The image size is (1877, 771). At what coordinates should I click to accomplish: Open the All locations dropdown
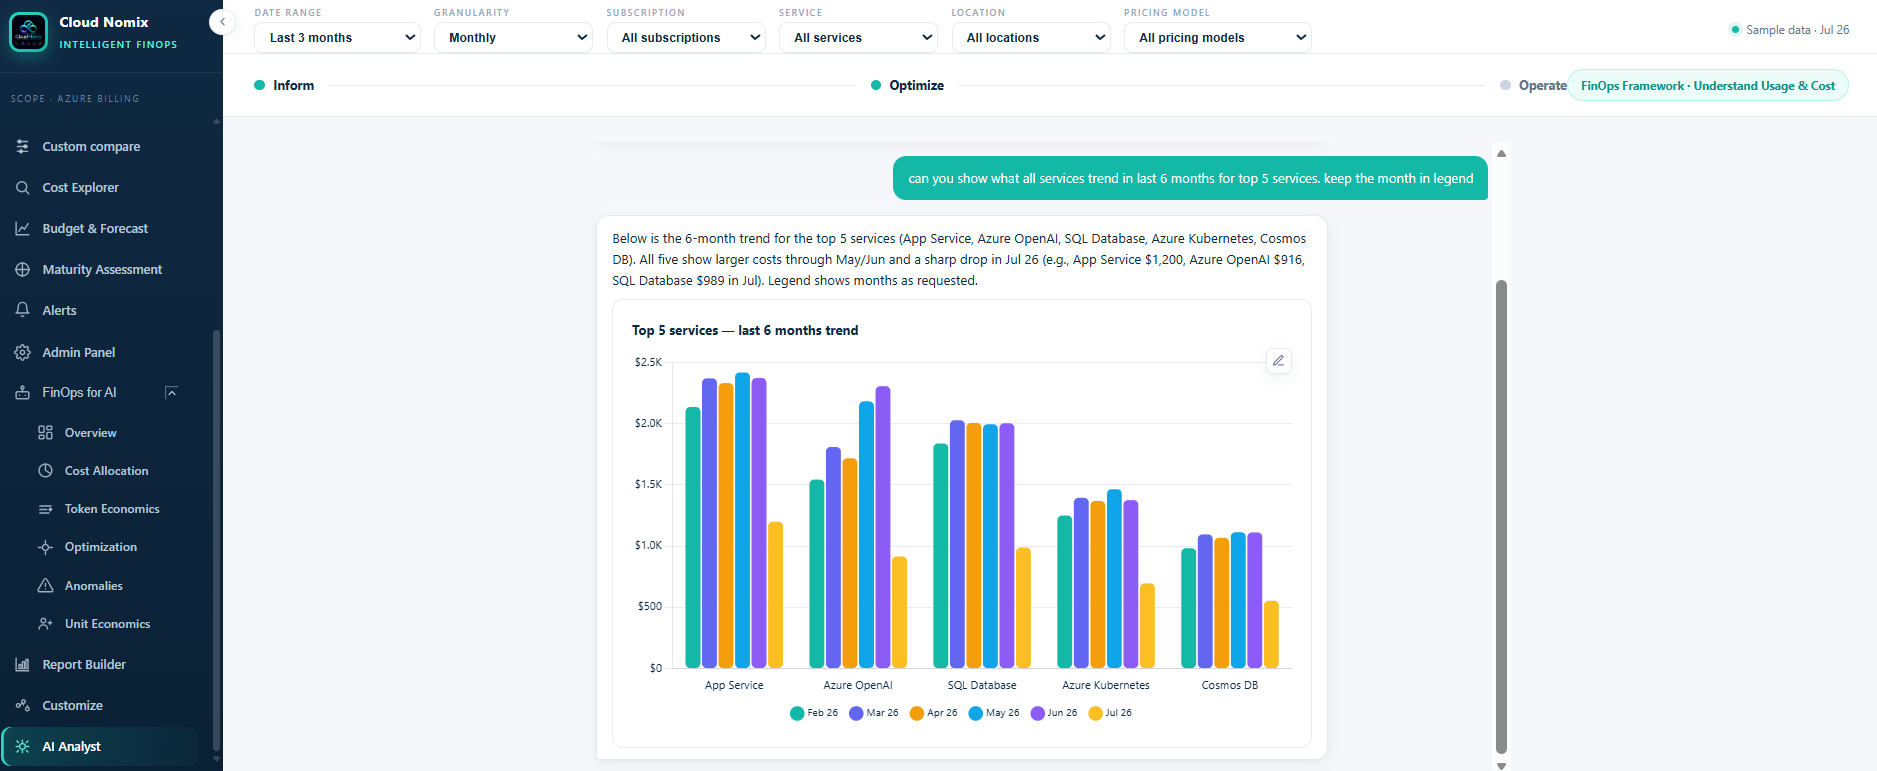coord(1031,37)
